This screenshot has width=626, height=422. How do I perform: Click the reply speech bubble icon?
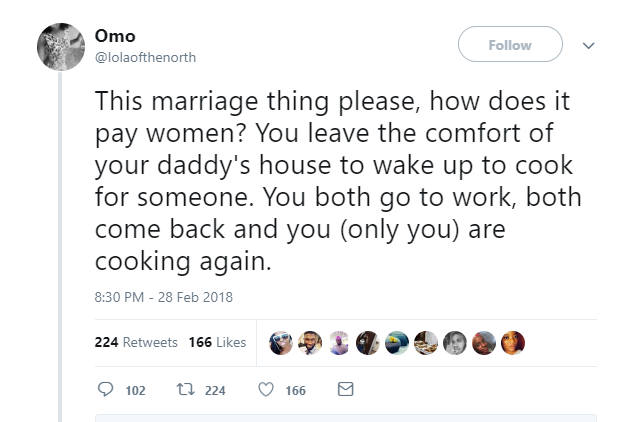[x=107, y=390]
